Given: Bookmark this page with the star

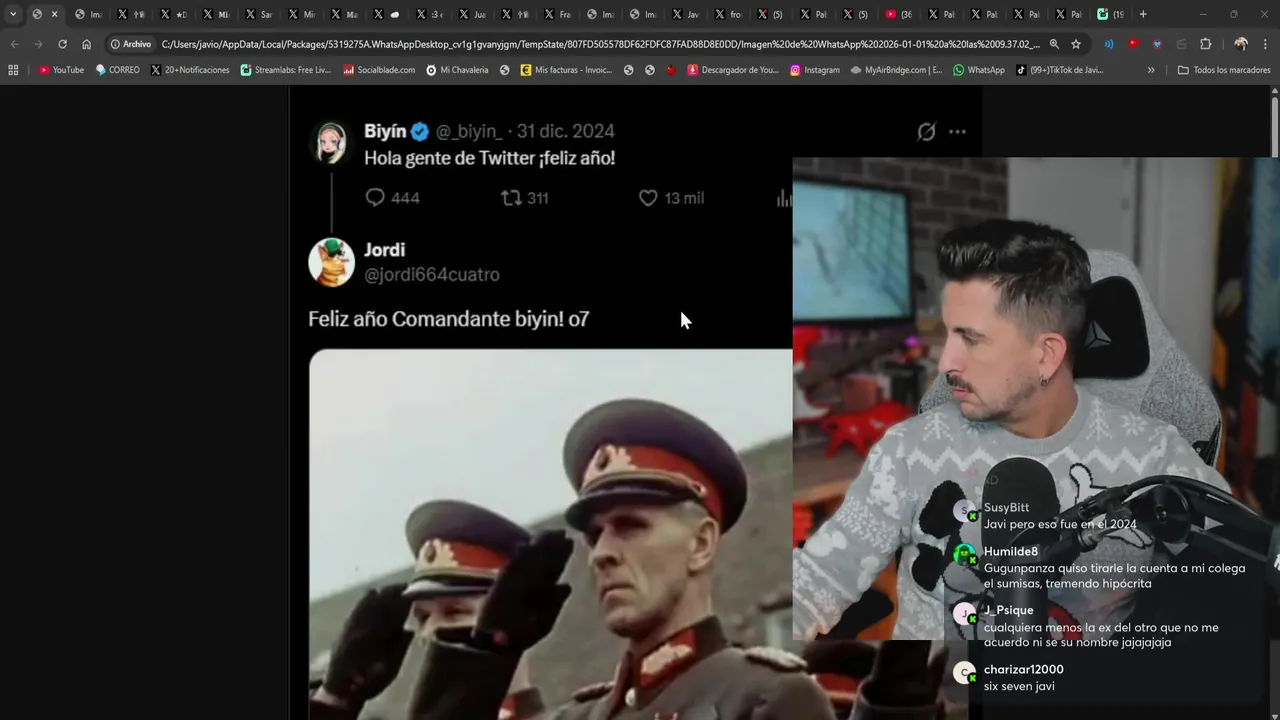Looking at the screenshot, I should pos(1076,44).
